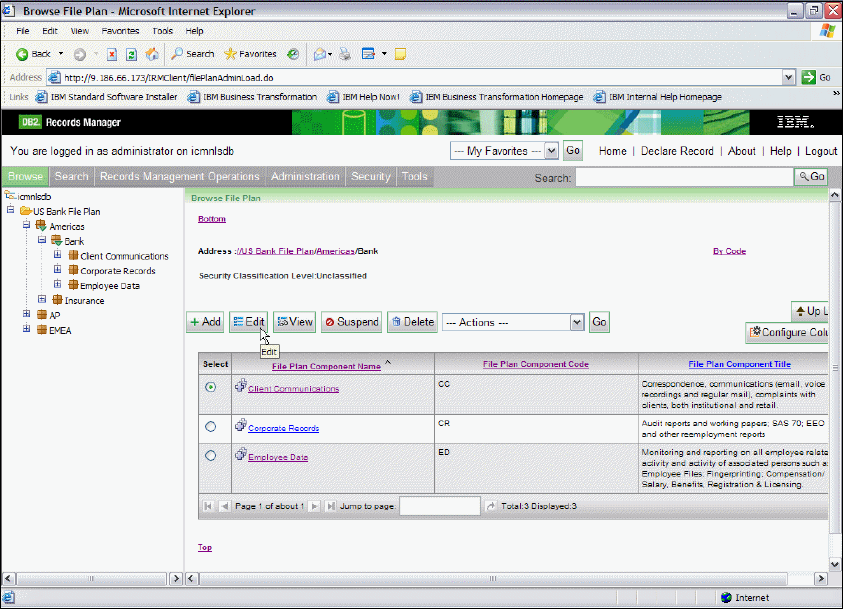Click in the Jump to page field
Image resolution: width=843 pixels, height=609 pixels.
point(440,506)
